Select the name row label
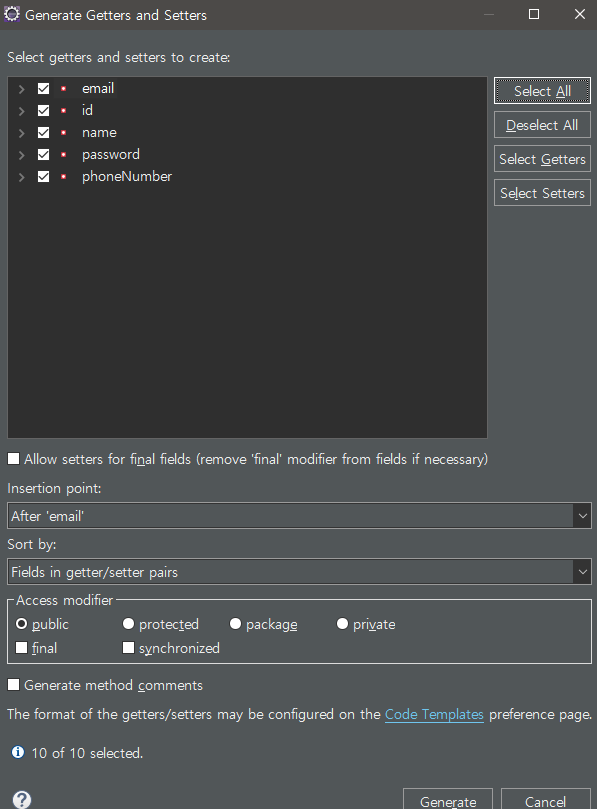 click(x=99, y=133)
